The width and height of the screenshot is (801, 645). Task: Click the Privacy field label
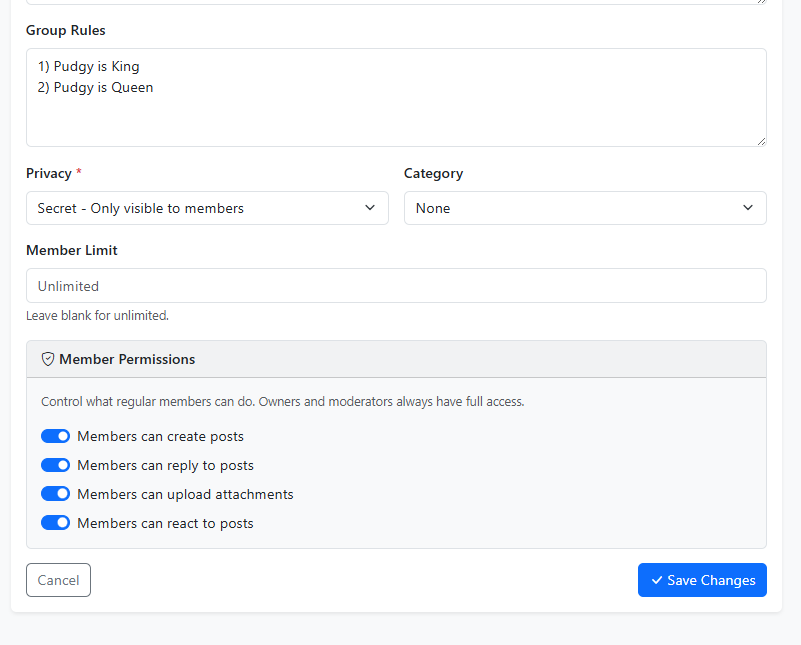pos(49,173)
